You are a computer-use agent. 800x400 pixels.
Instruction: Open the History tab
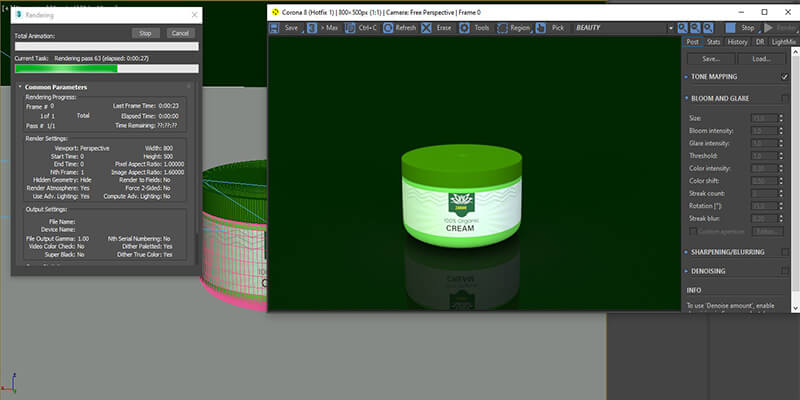tap(737, 42)
